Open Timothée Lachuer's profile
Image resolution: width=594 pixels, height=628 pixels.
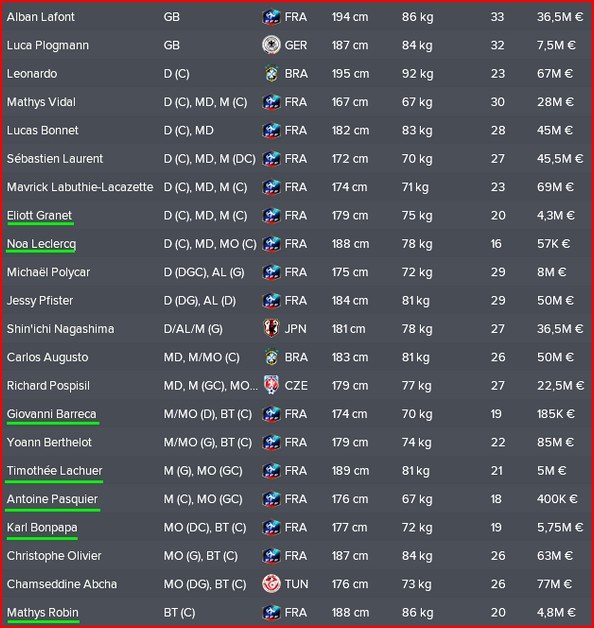(54, 471)
